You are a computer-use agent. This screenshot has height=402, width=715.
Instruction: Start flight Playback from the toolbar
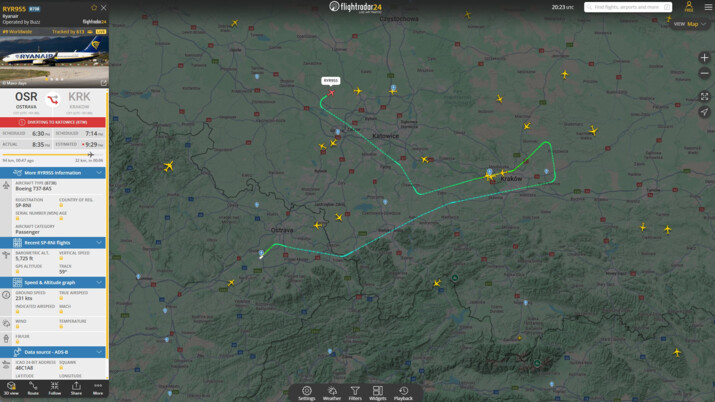pyautogui.click(x=403, y=393)
